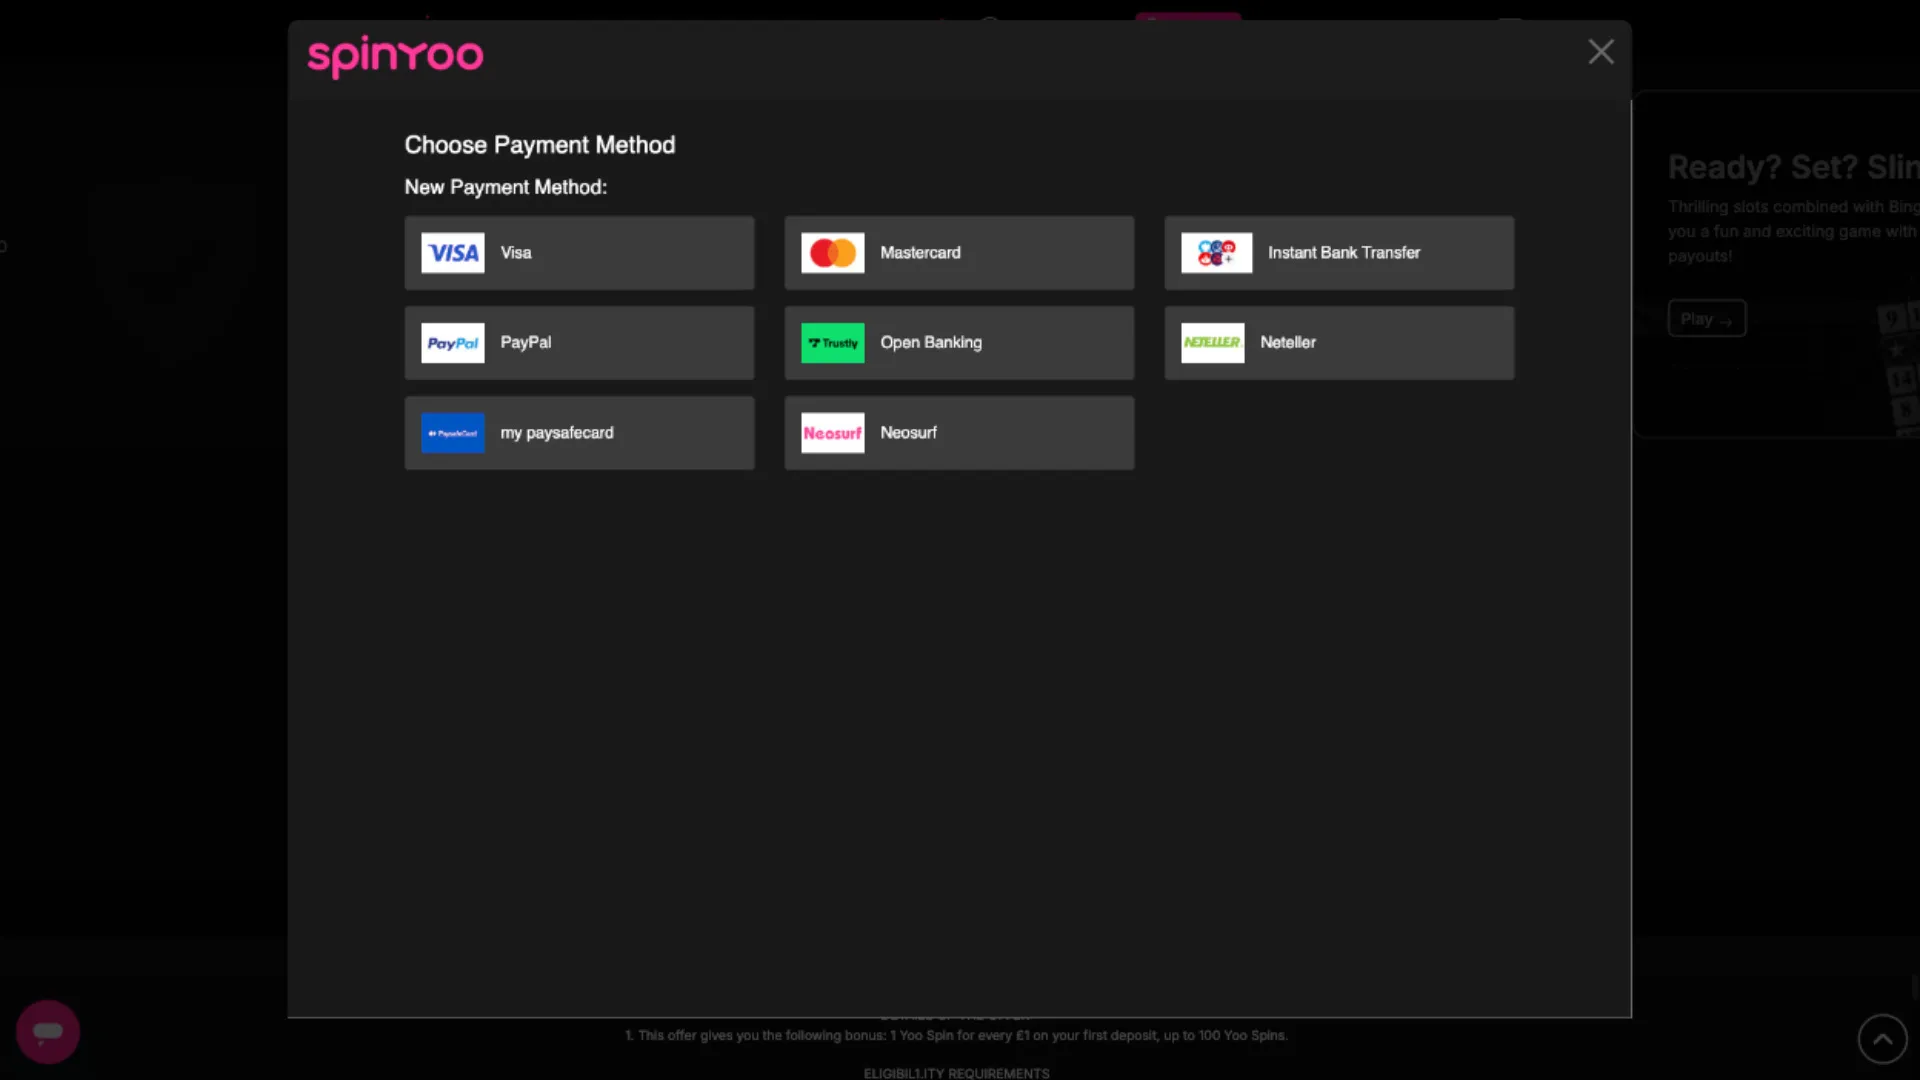Click the Instant Bank Transfer logo icon

click(1216, 253)
